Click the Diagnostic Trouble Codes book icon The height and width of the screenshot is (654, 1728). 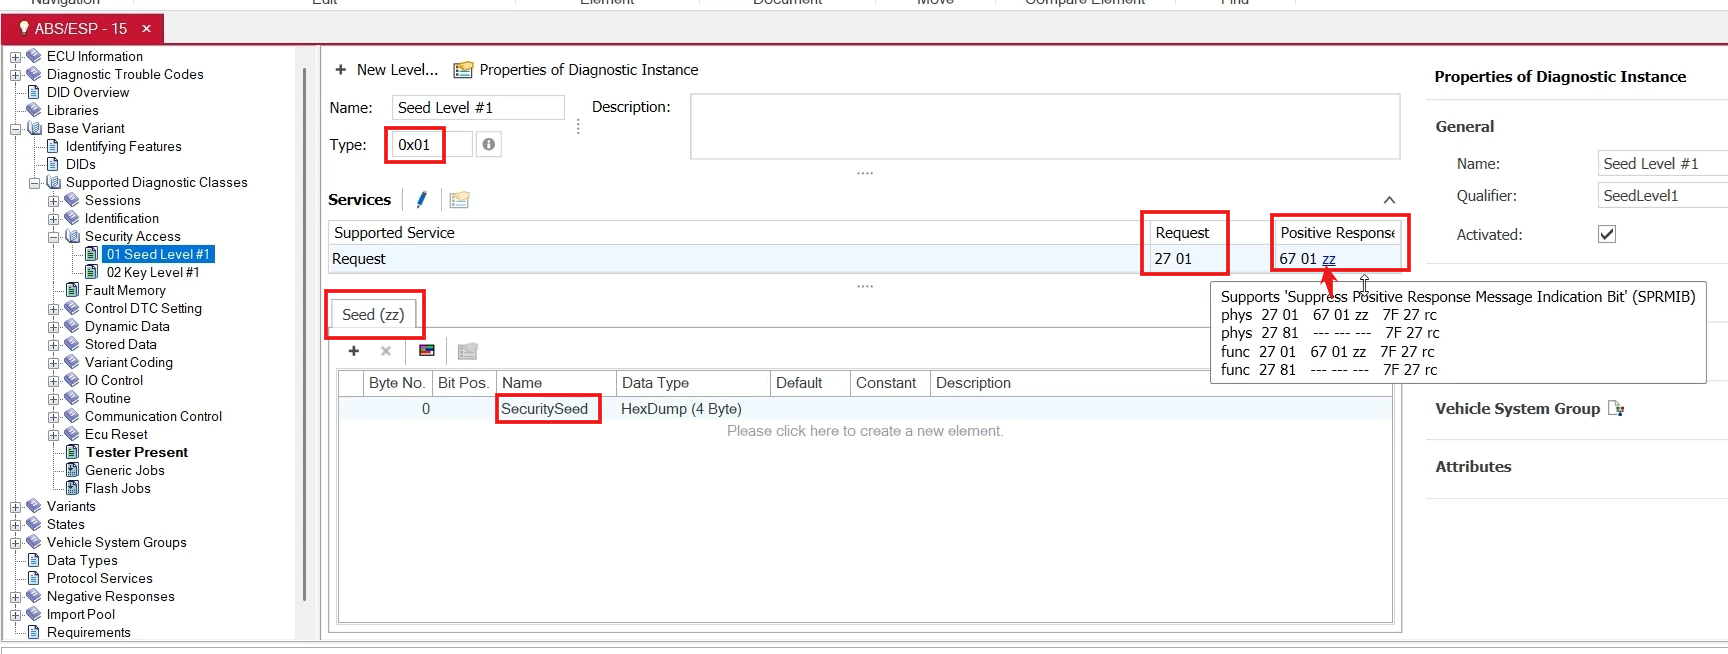[34, 74]
